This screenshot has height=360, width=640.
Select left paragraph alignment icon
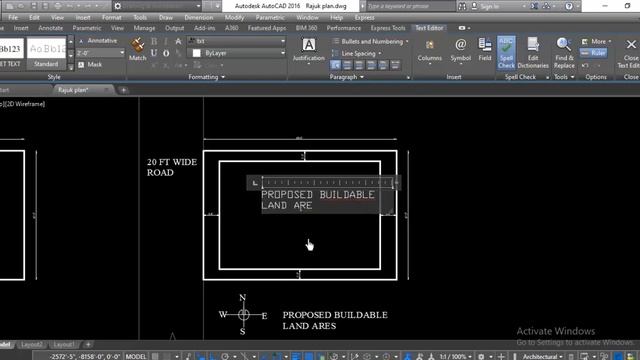click(x=335, y=65)
